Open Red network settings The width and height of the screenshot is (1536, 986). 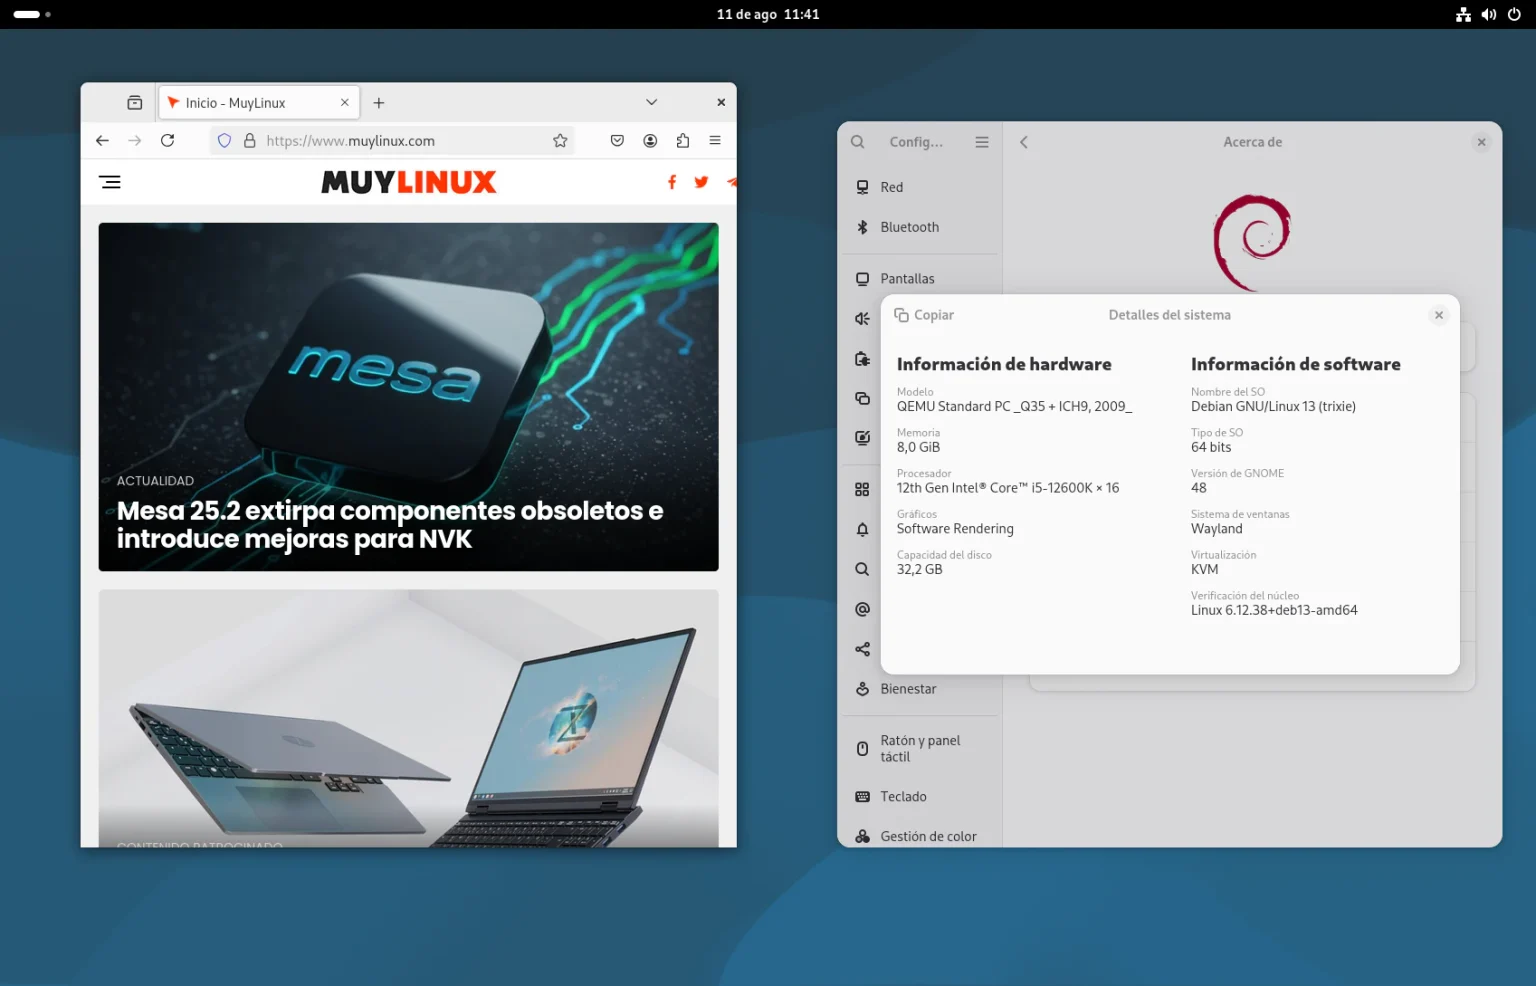tap(920, 187)
